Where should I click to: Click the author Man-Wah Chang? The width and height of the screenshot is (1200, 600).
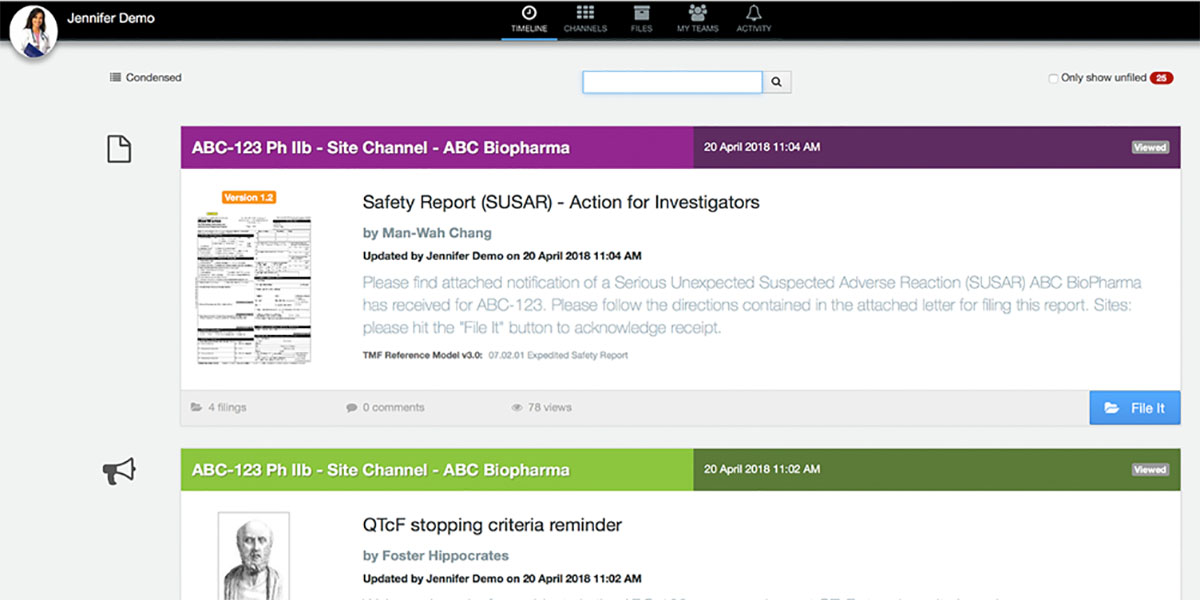(436, 233)
